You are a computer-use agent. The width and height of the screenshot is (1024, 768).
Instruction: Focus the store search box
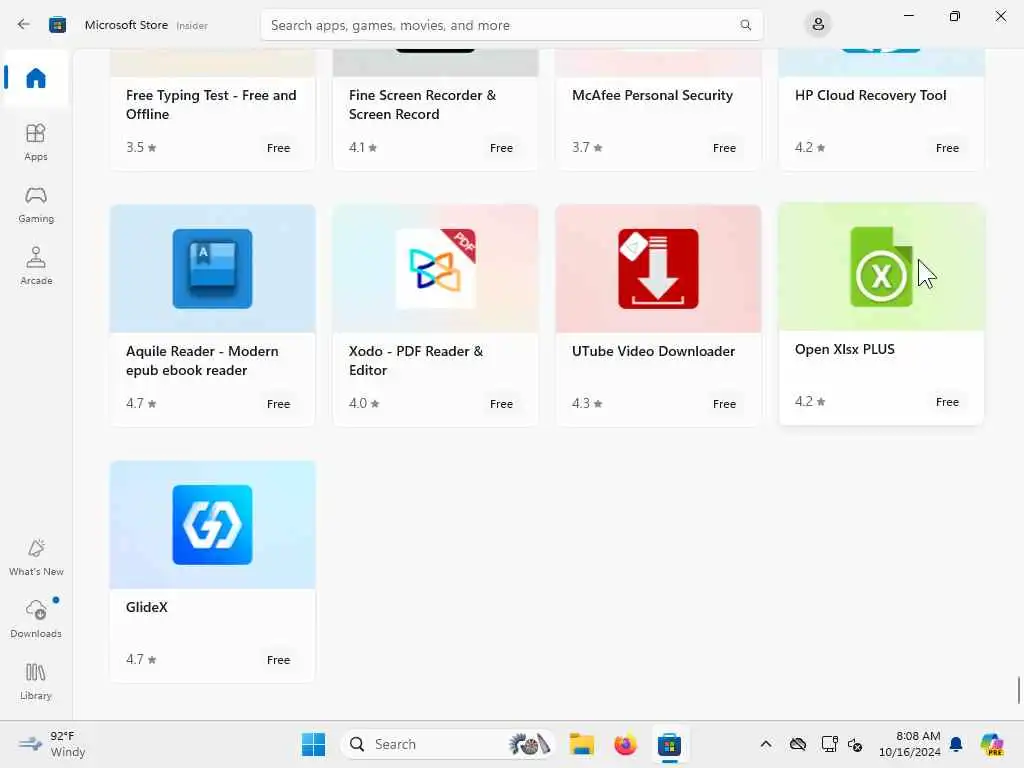point(511,25)
